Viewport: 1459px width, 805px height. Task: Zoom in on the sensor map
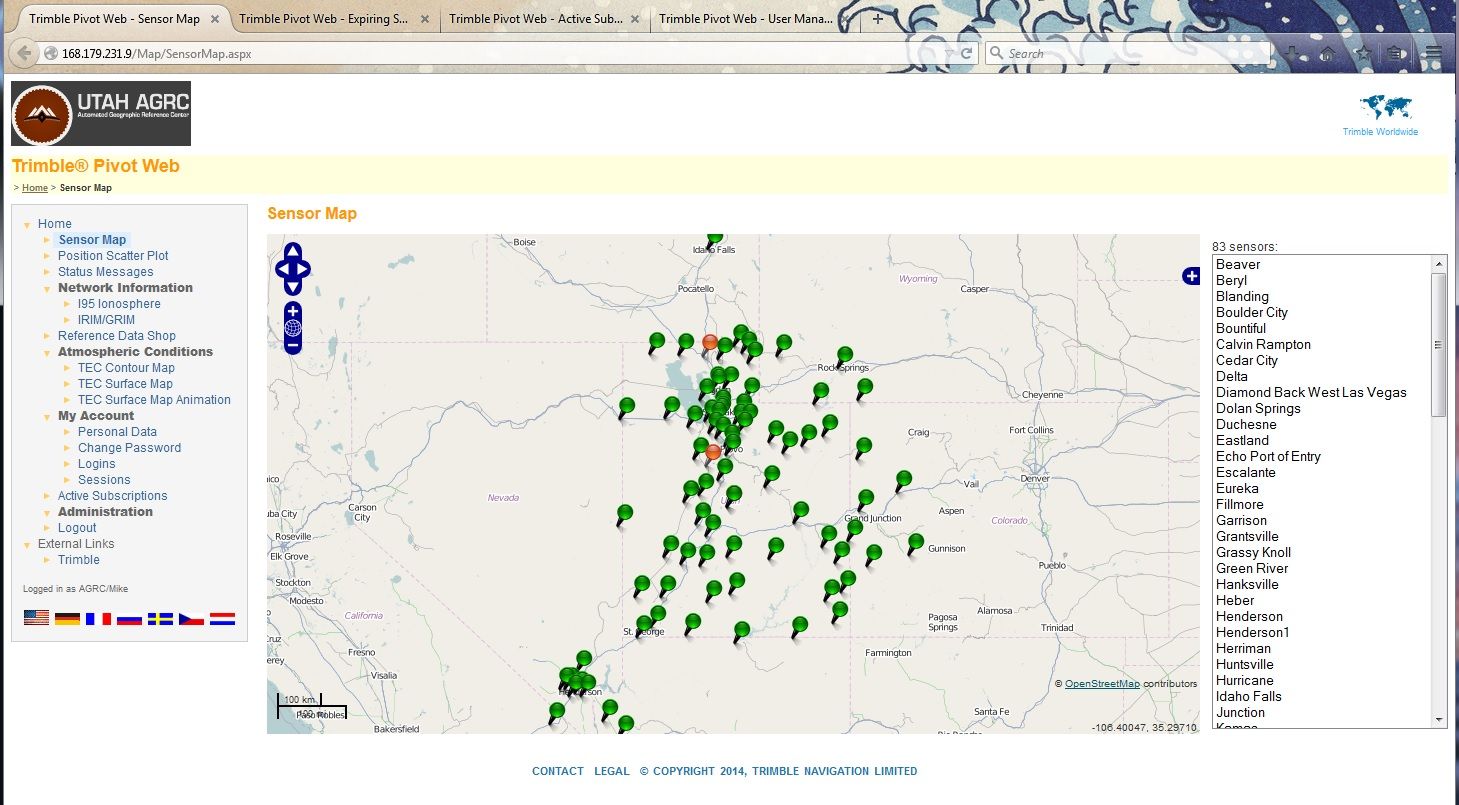(292, 310)
